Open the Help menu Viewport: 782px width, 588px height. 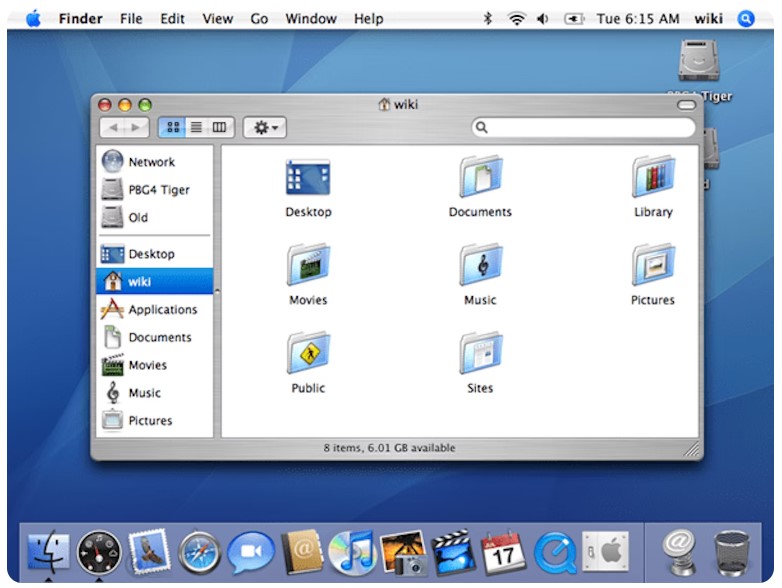coord(369,19)
